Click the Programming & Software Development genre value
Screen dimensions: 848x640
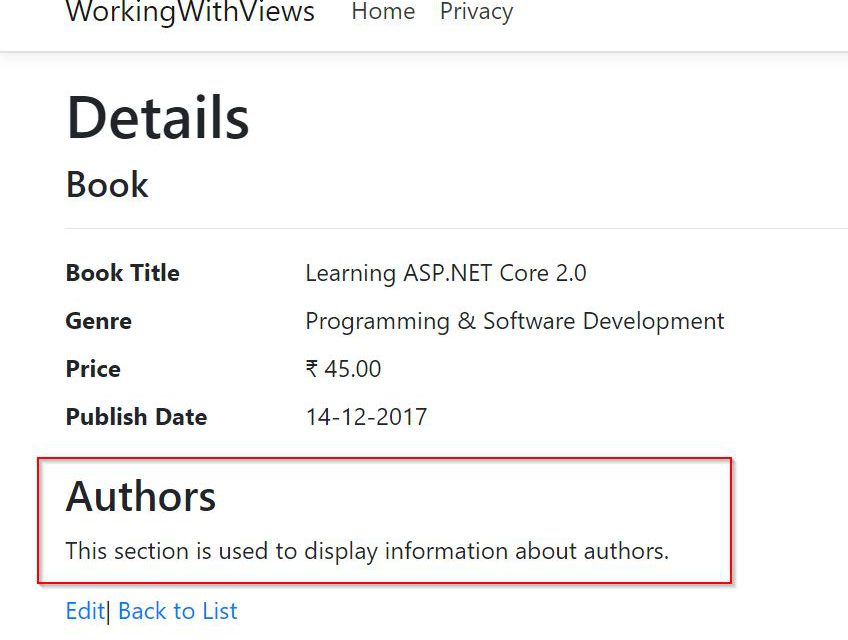514,321
